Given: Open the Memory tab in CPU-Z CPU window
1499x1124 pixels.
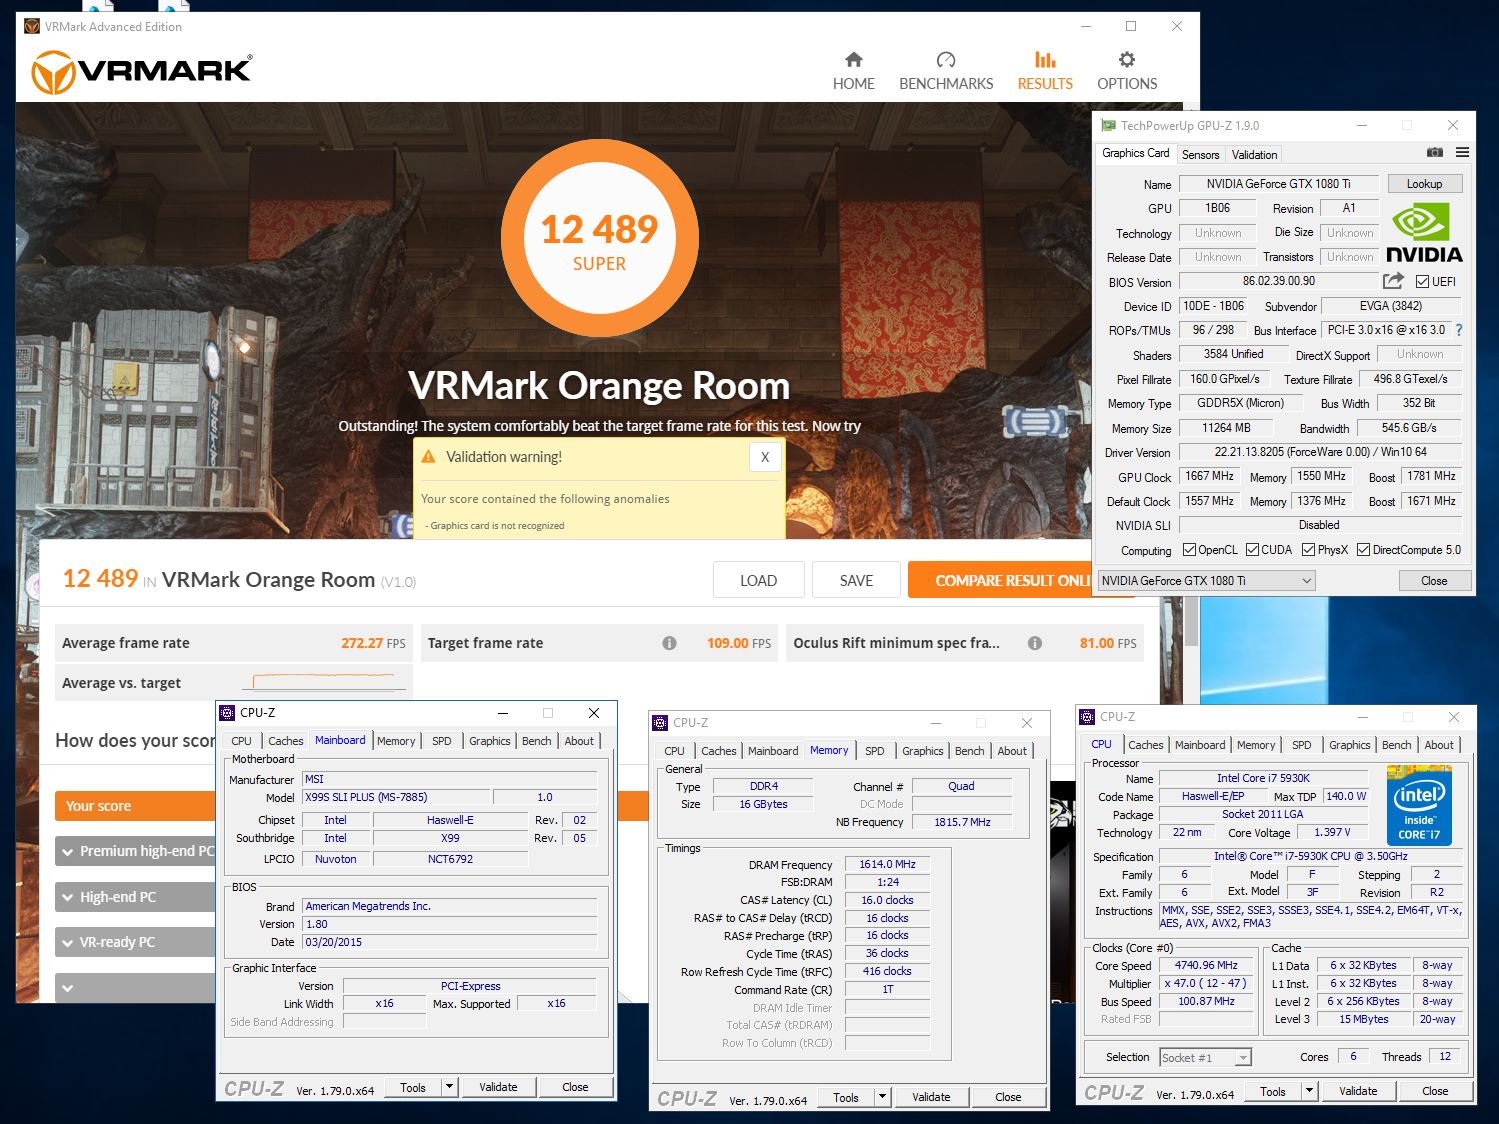Looking at the screenshot, I should 1256,745.
